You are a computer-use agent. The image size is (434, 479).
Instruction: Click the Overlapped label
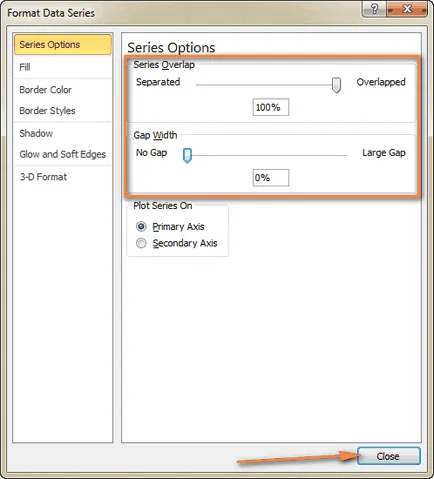tap(381, 82)
